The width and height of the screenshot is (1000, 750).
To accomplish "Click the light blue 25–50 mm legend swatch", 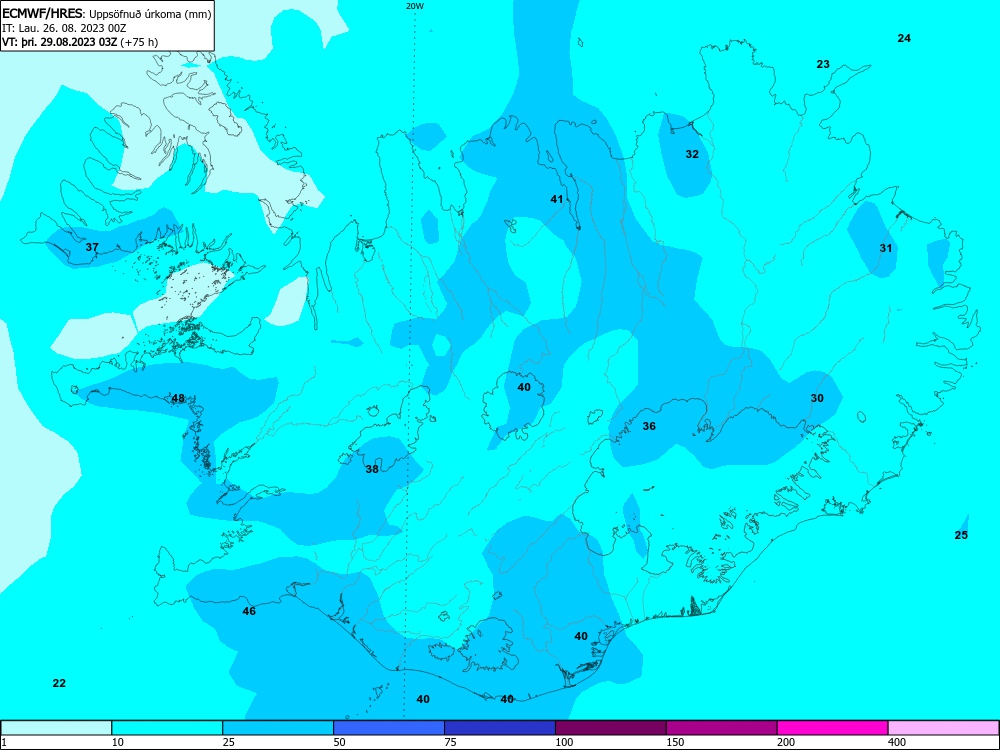I will click(x=278, y=728).
